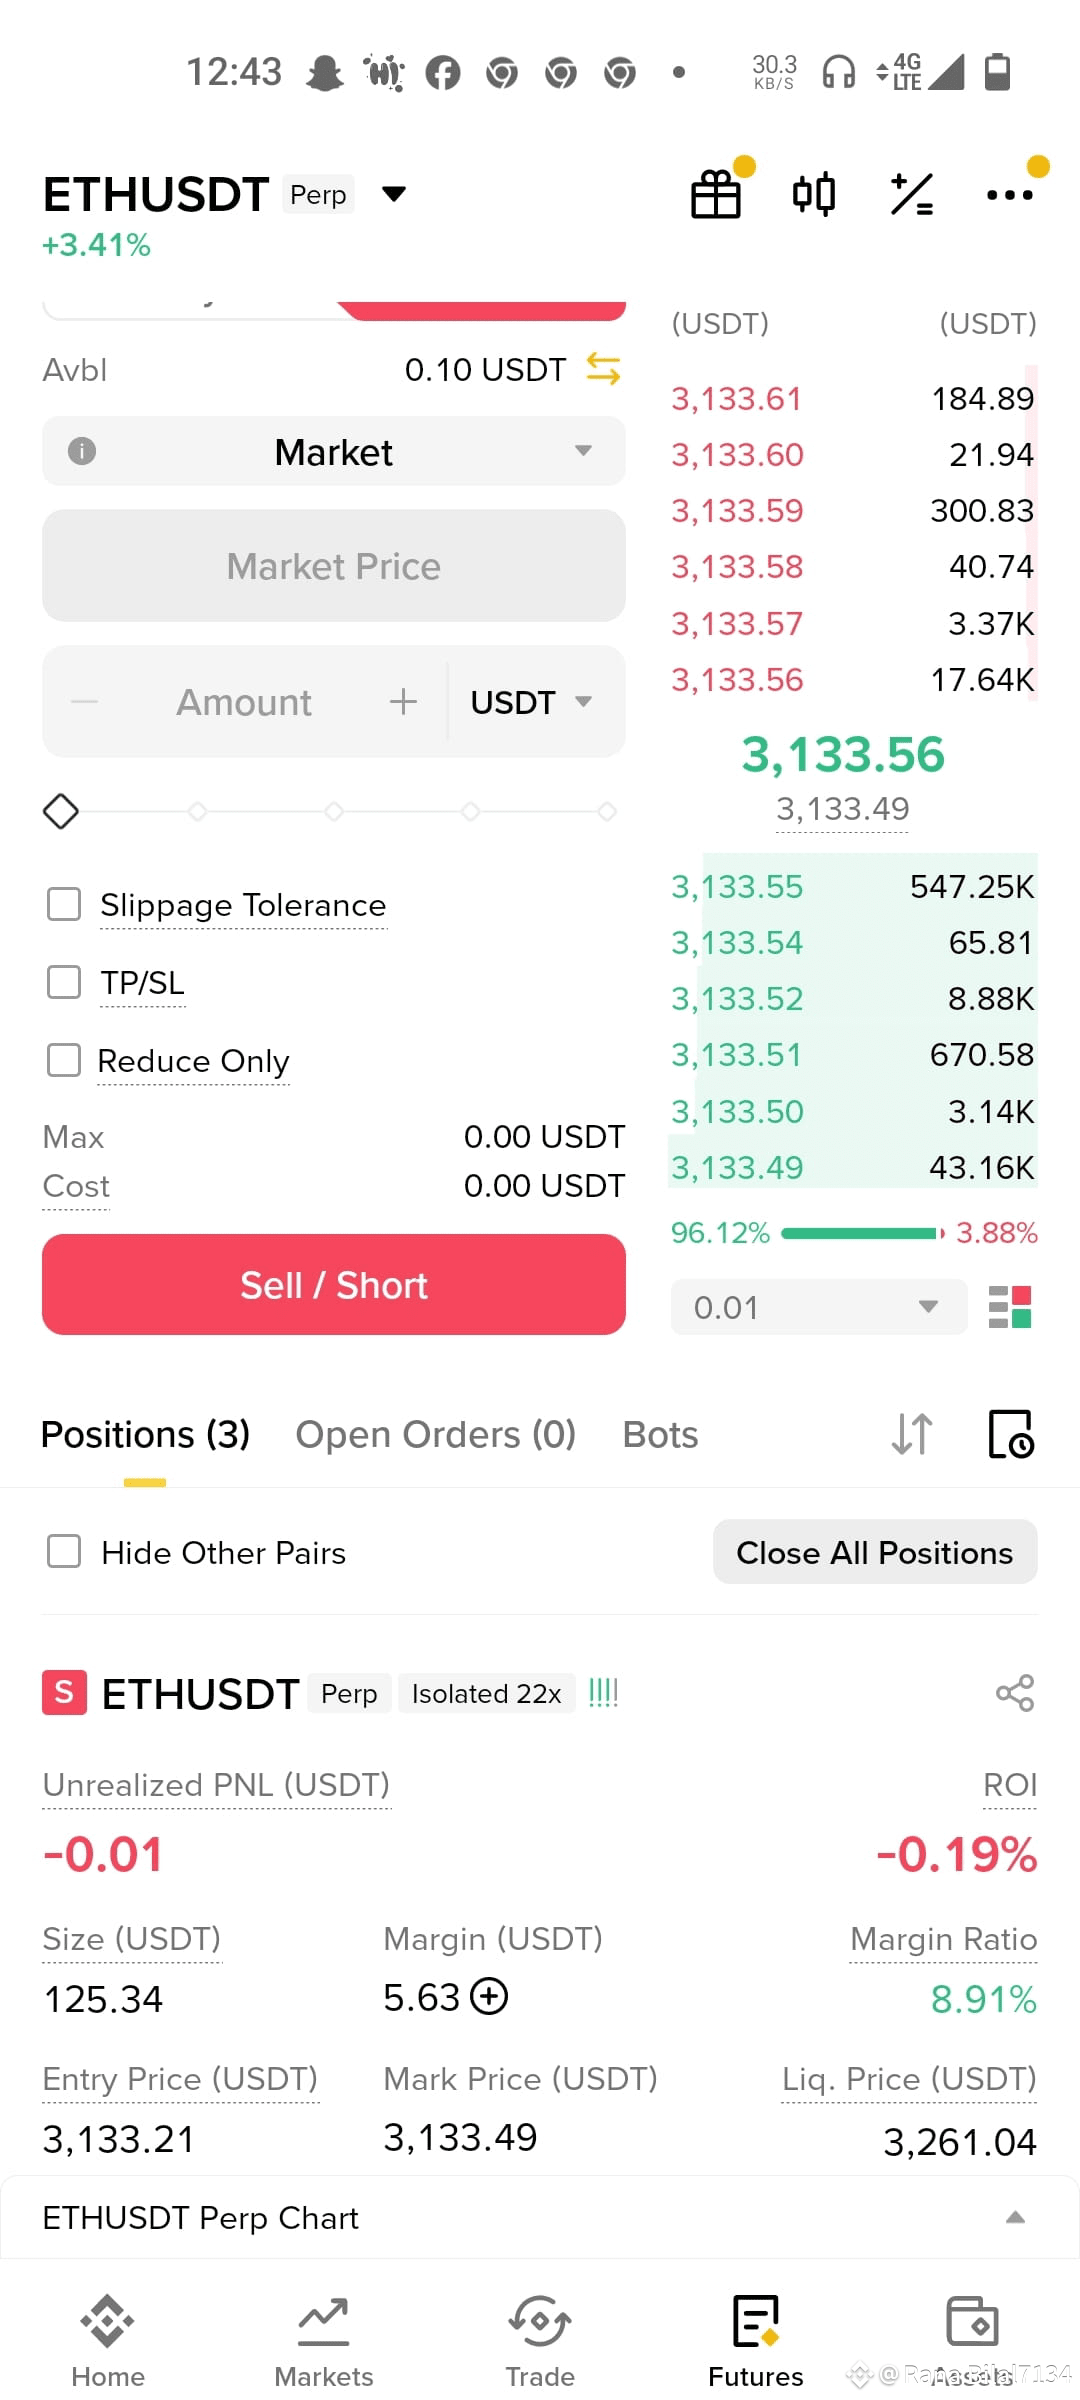Open the three-dot more options menu

point(1010,194)
